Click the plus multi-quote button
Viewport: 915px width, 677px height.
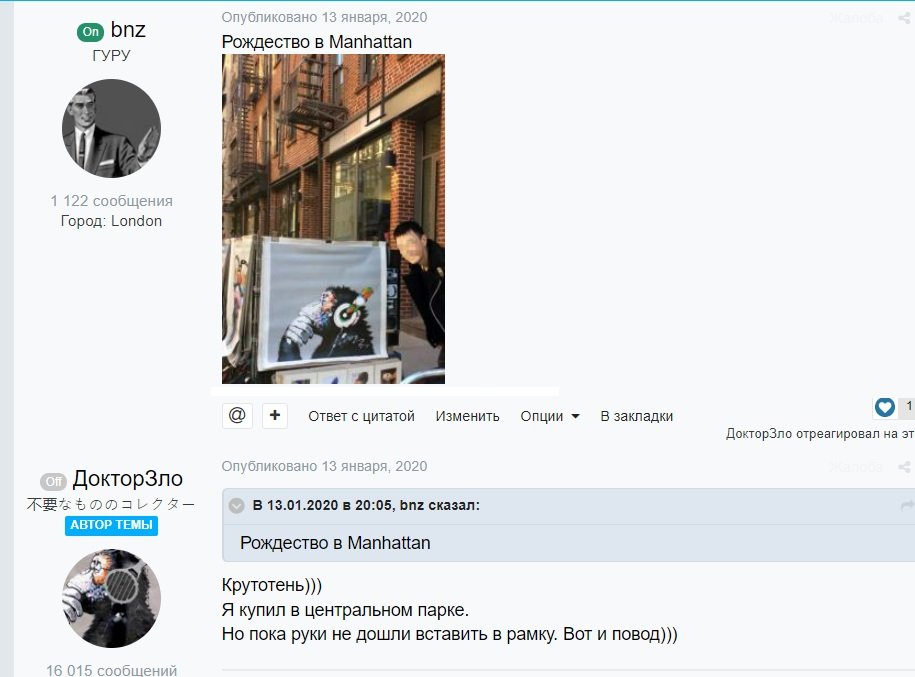[x=275, y=416]
